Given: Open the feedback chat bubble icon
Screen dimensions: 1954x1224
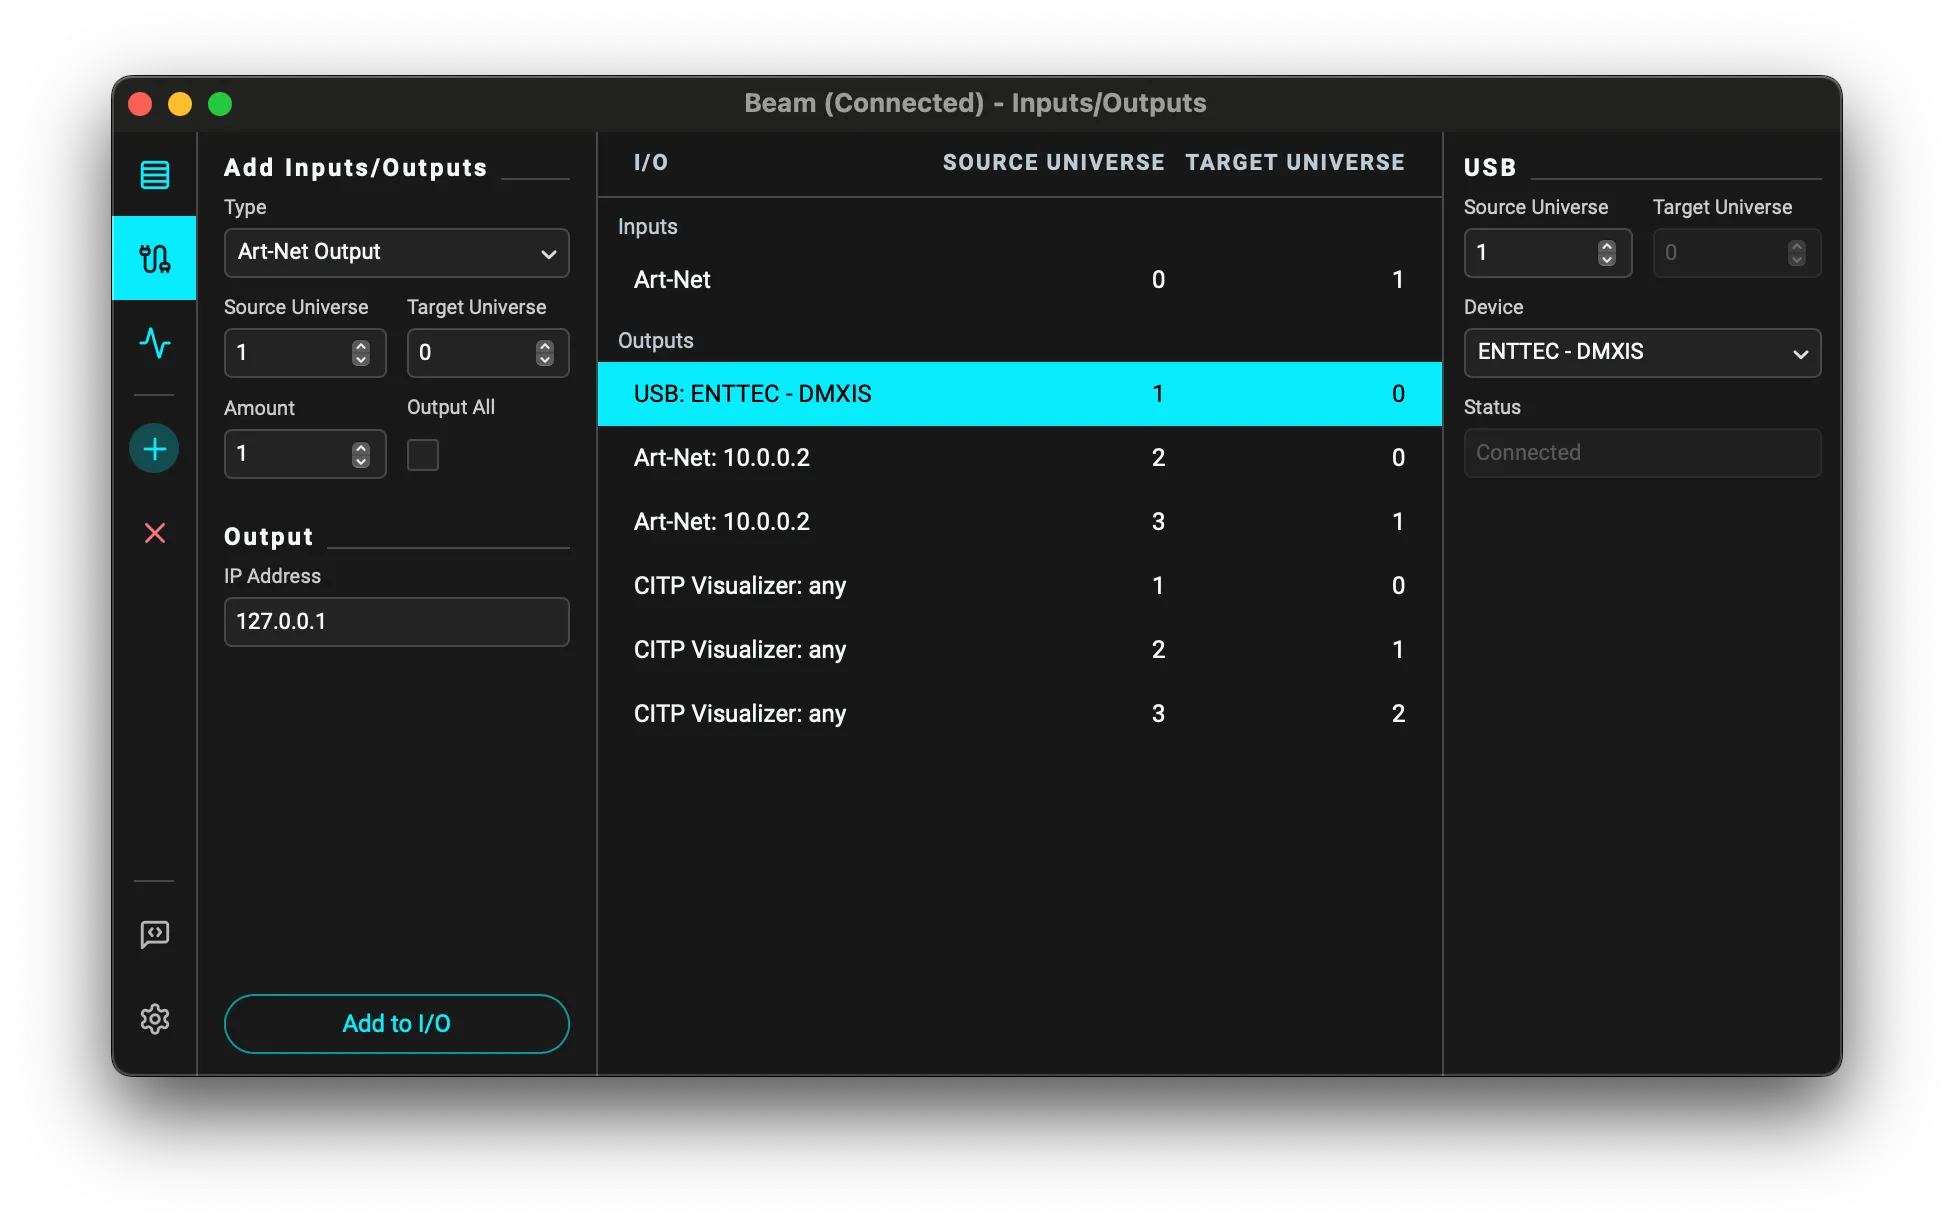Looking at the screenshot, I should click(x=154, y=934).
